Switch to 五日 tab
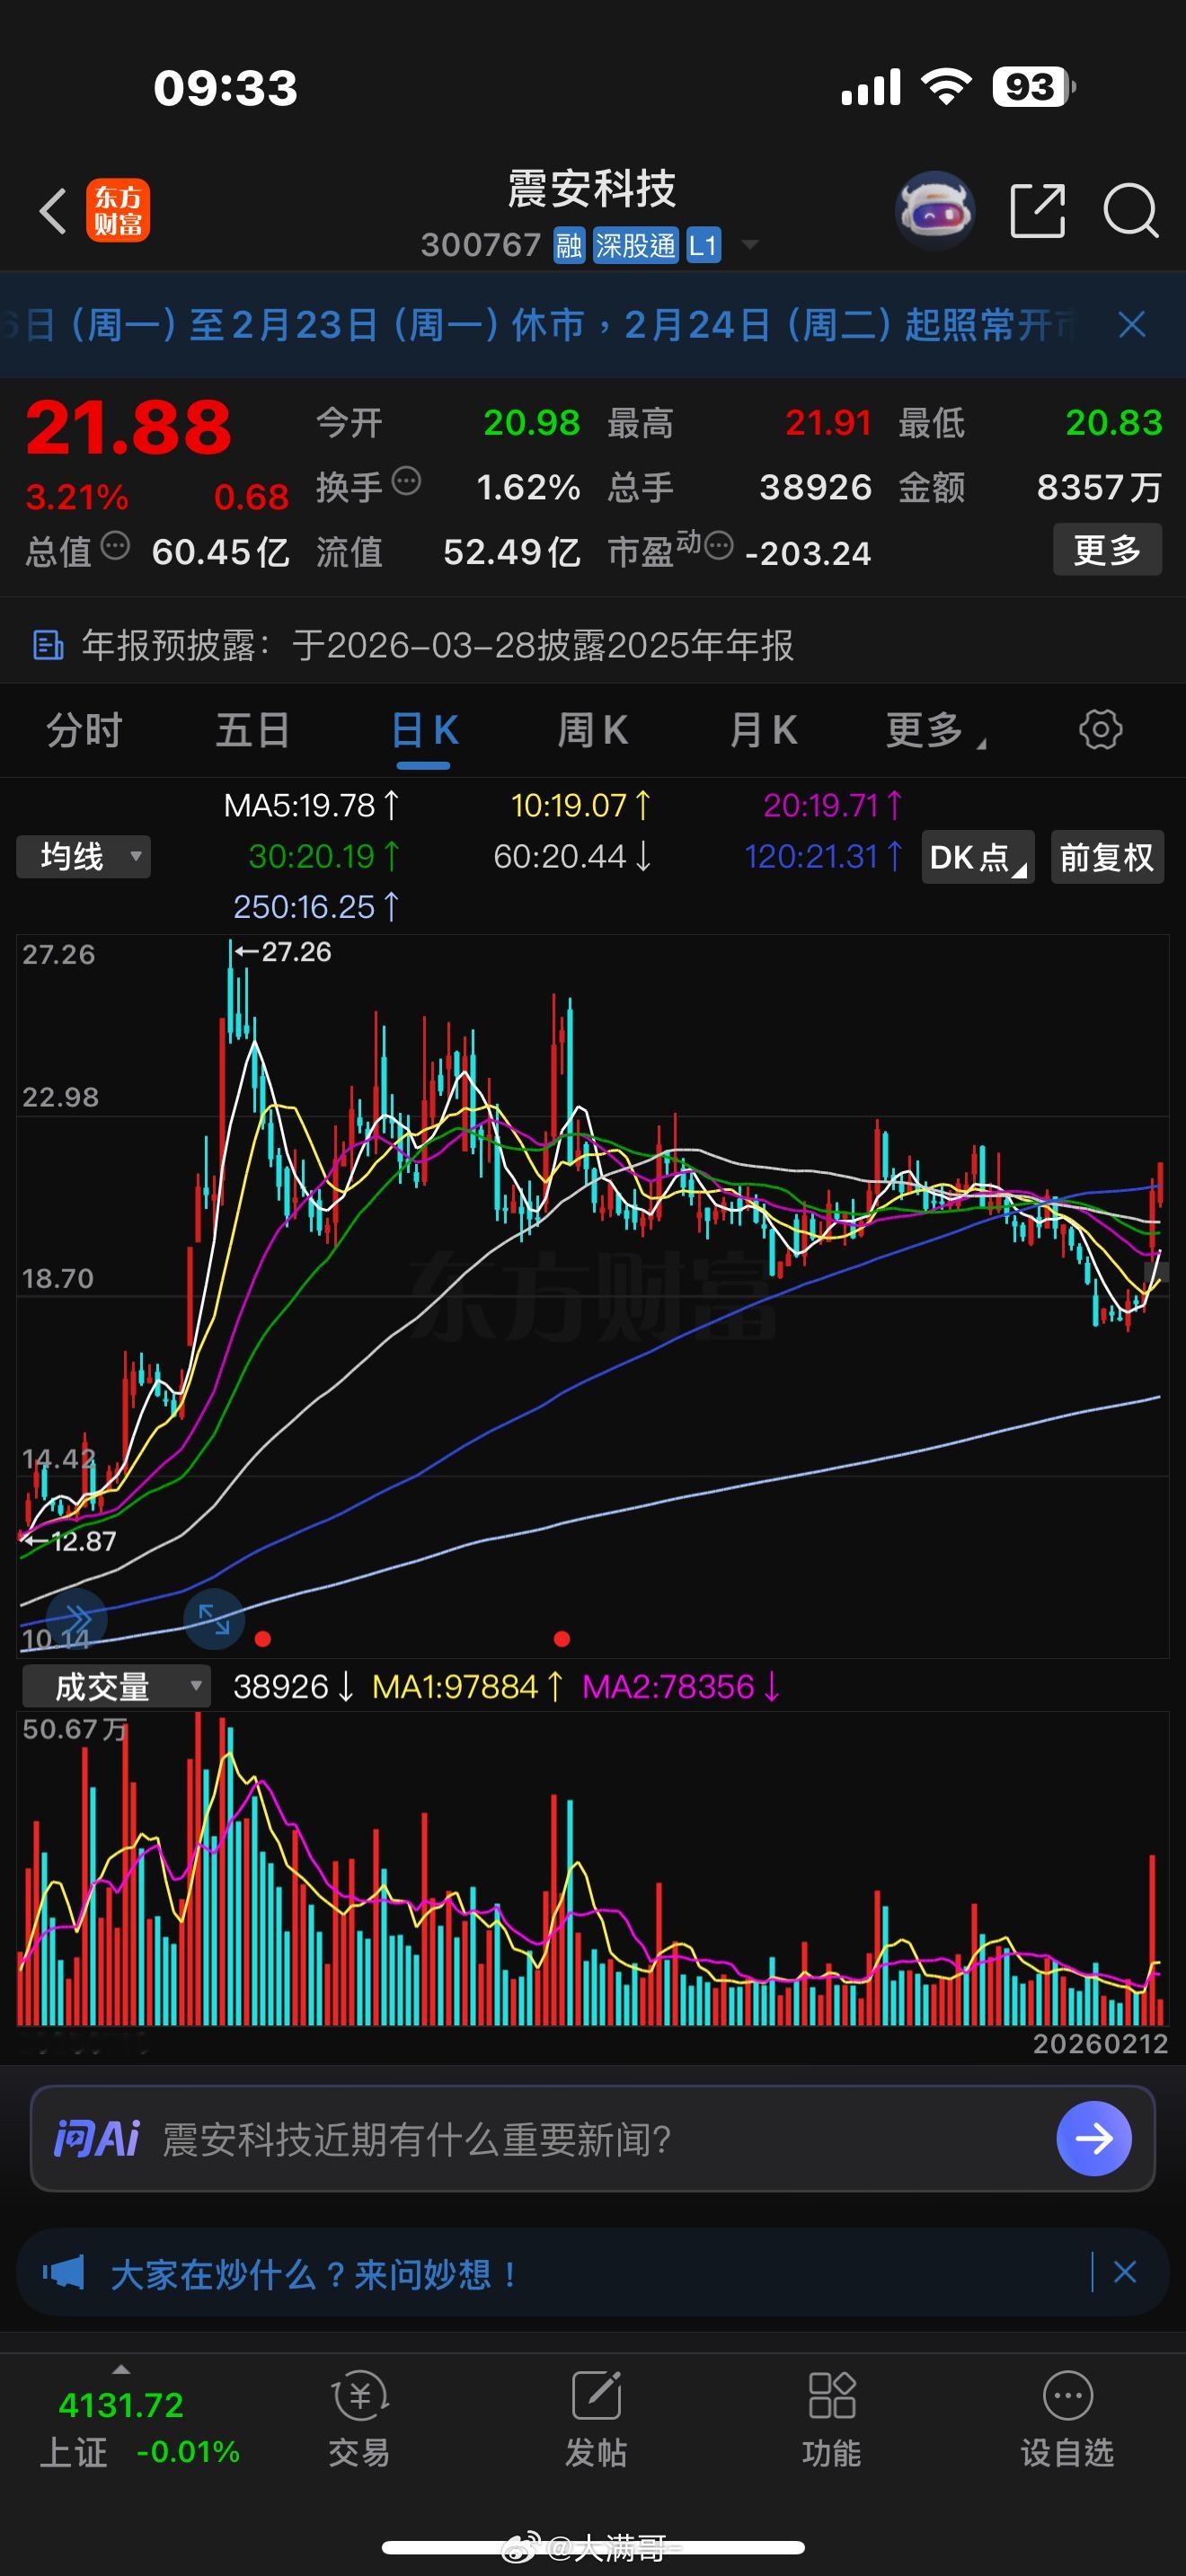1186x2576 pixels. [x=253, y=730]
